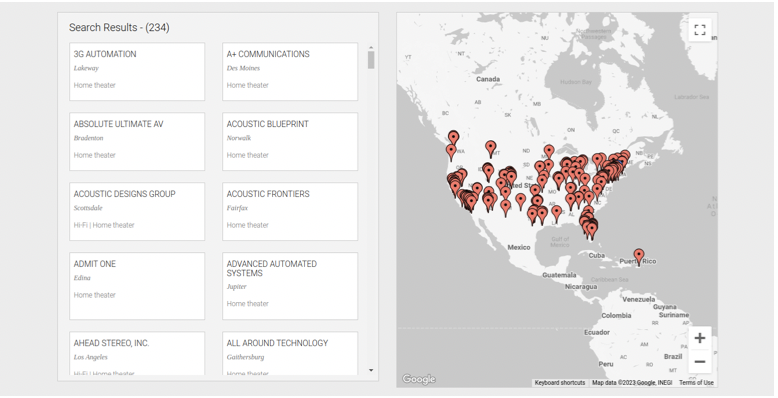This screenshot has height=398, width=778.
Task: Open the A+ COMMUNICATIONS result card
Action: click(290, 71)
